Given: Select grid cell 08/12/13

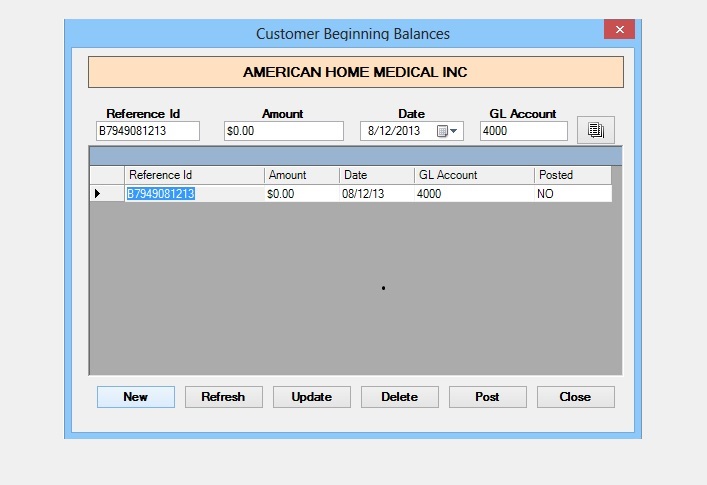Looking at the screenshot, I should coord(376,194).
